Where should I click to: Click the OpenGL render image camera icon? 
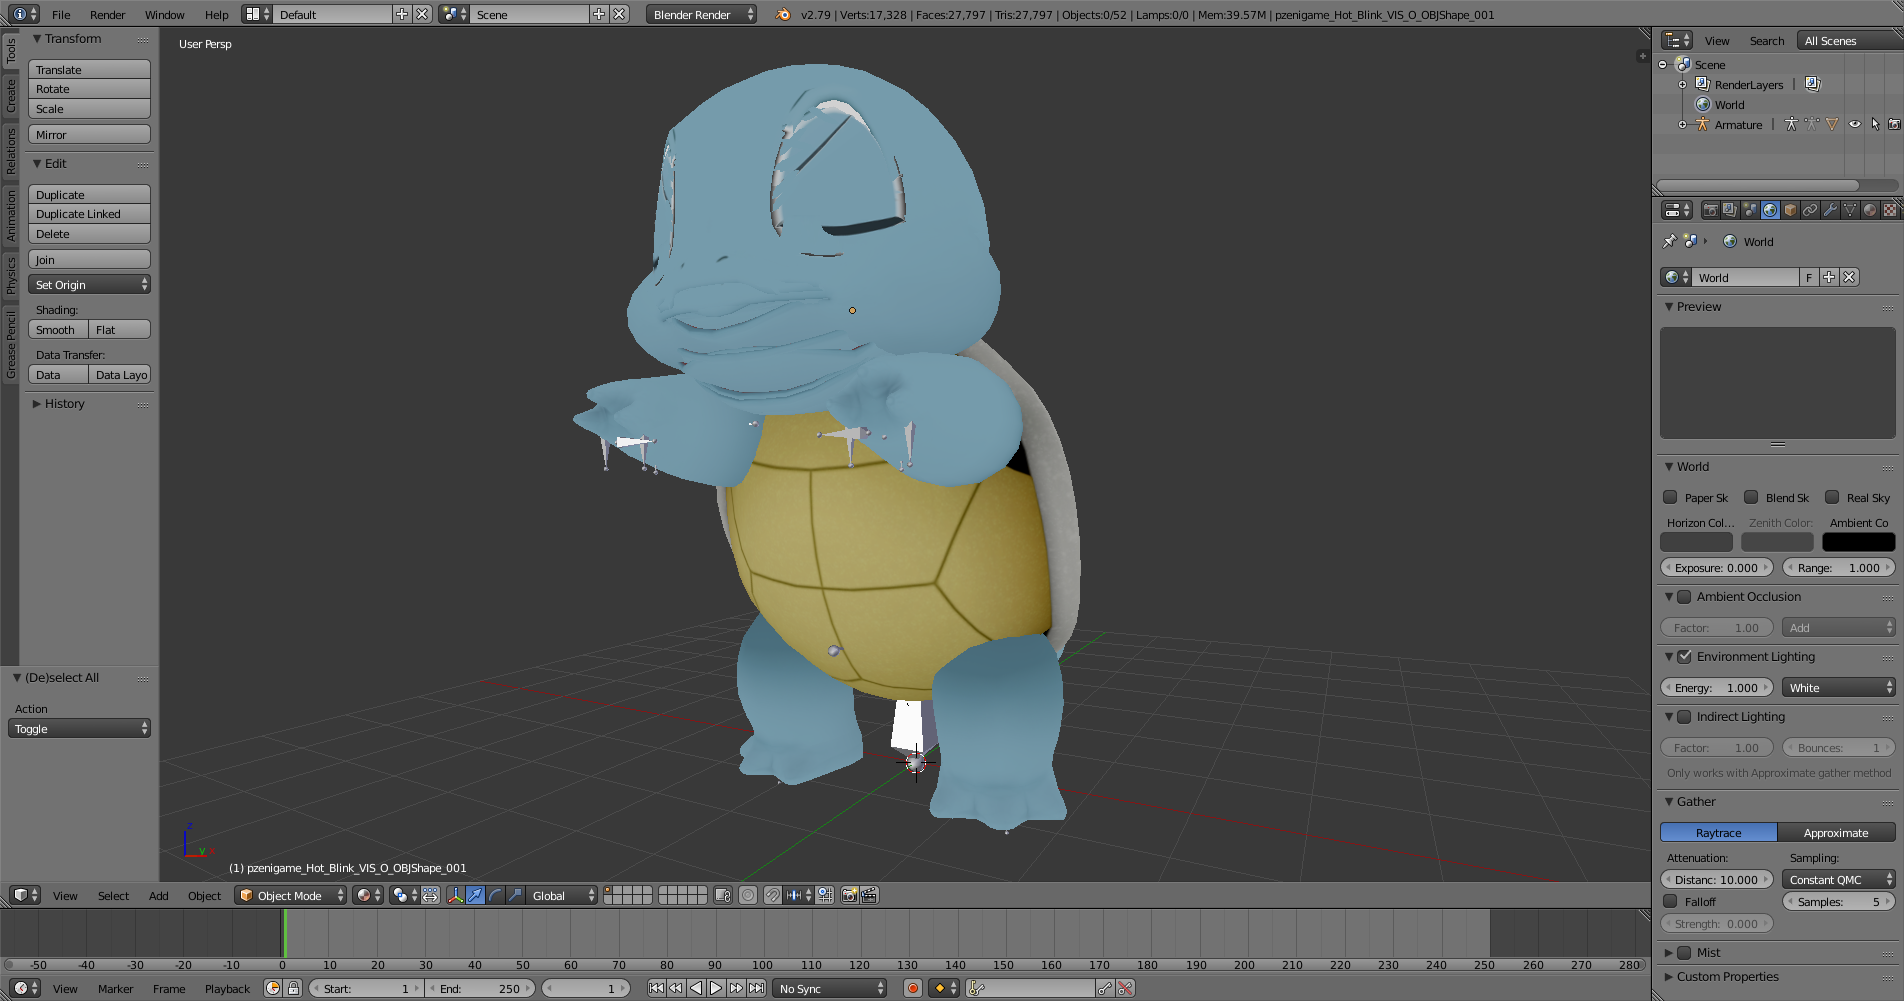click(x=849, y=895)
